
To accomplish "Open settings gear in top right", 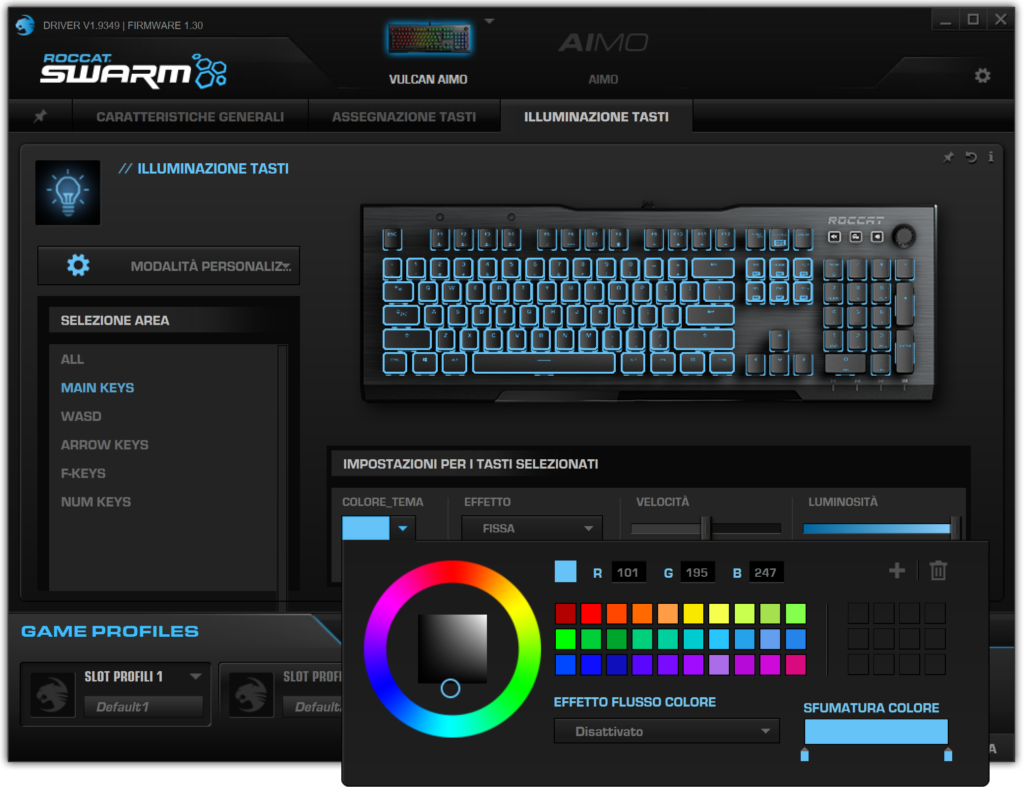I will coord(982,76).
